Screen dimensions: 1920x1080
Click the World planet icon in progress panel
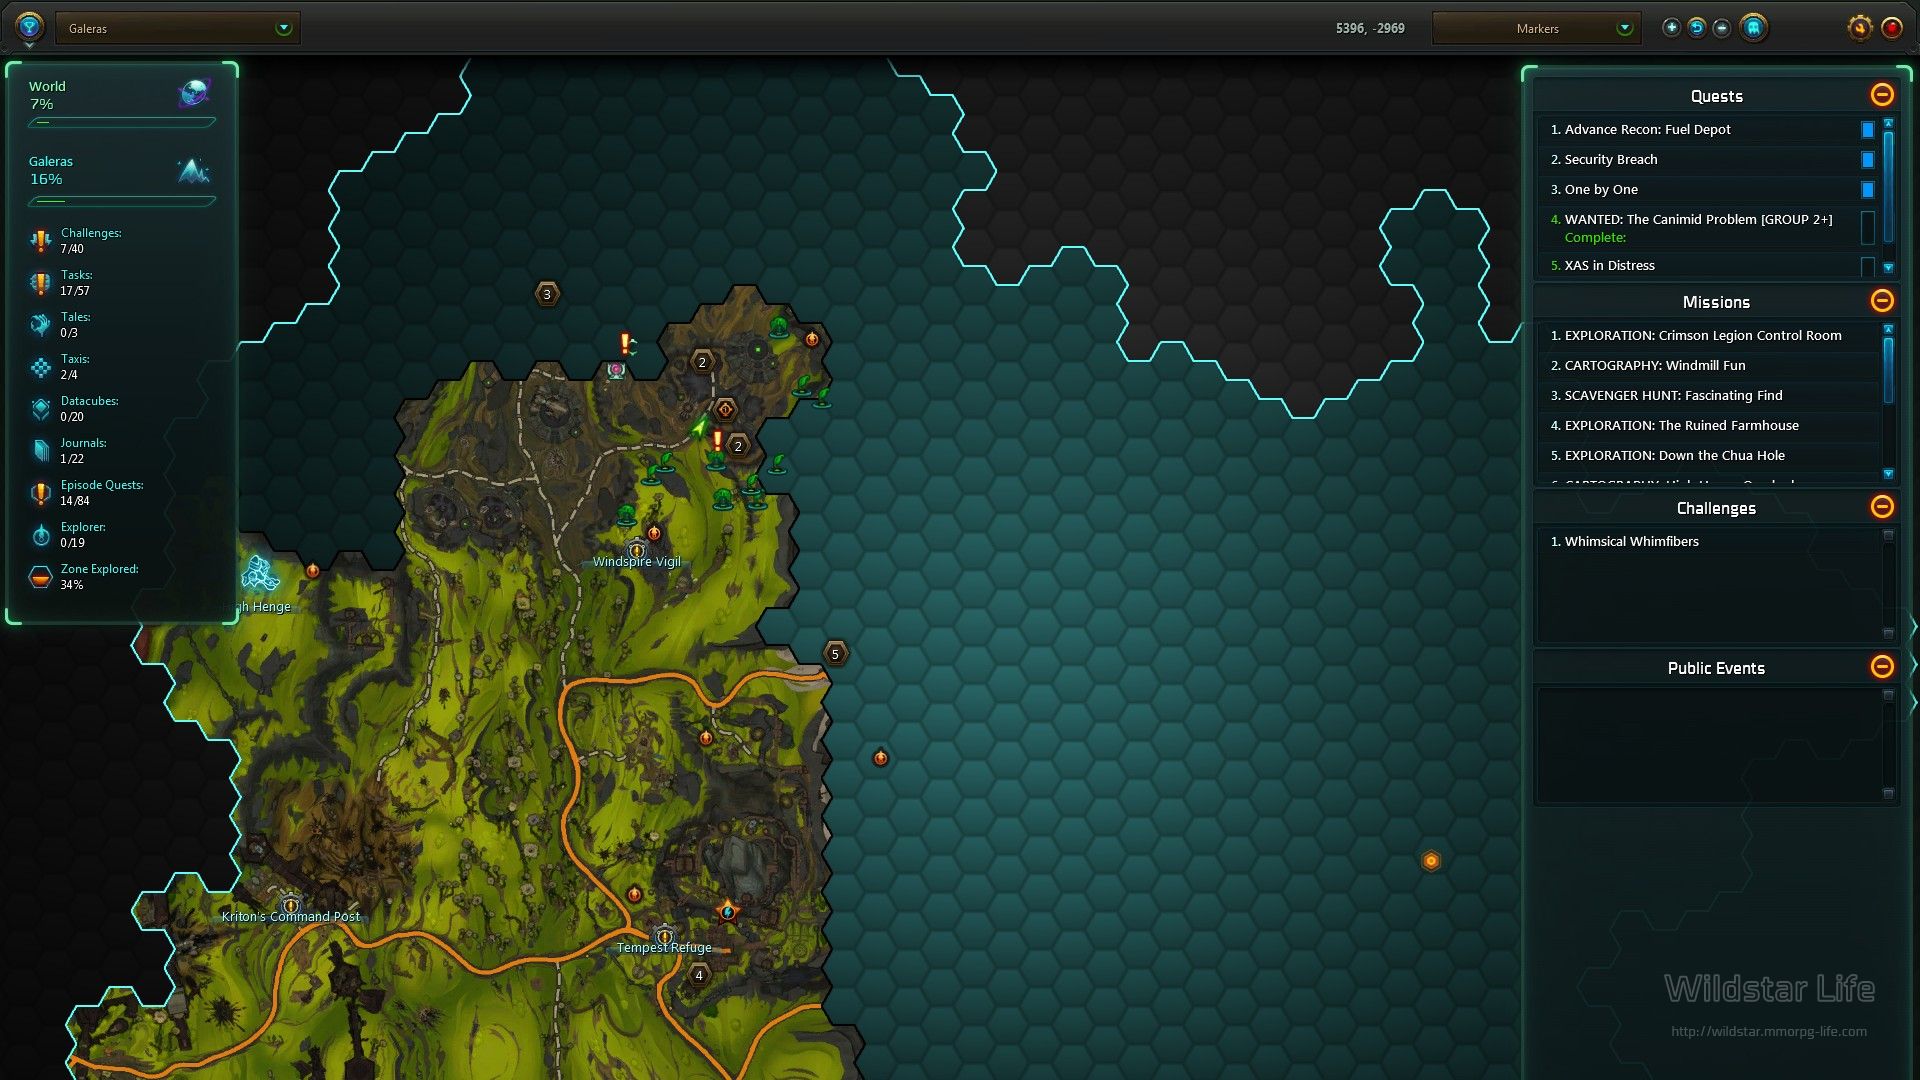pos(194,93)
